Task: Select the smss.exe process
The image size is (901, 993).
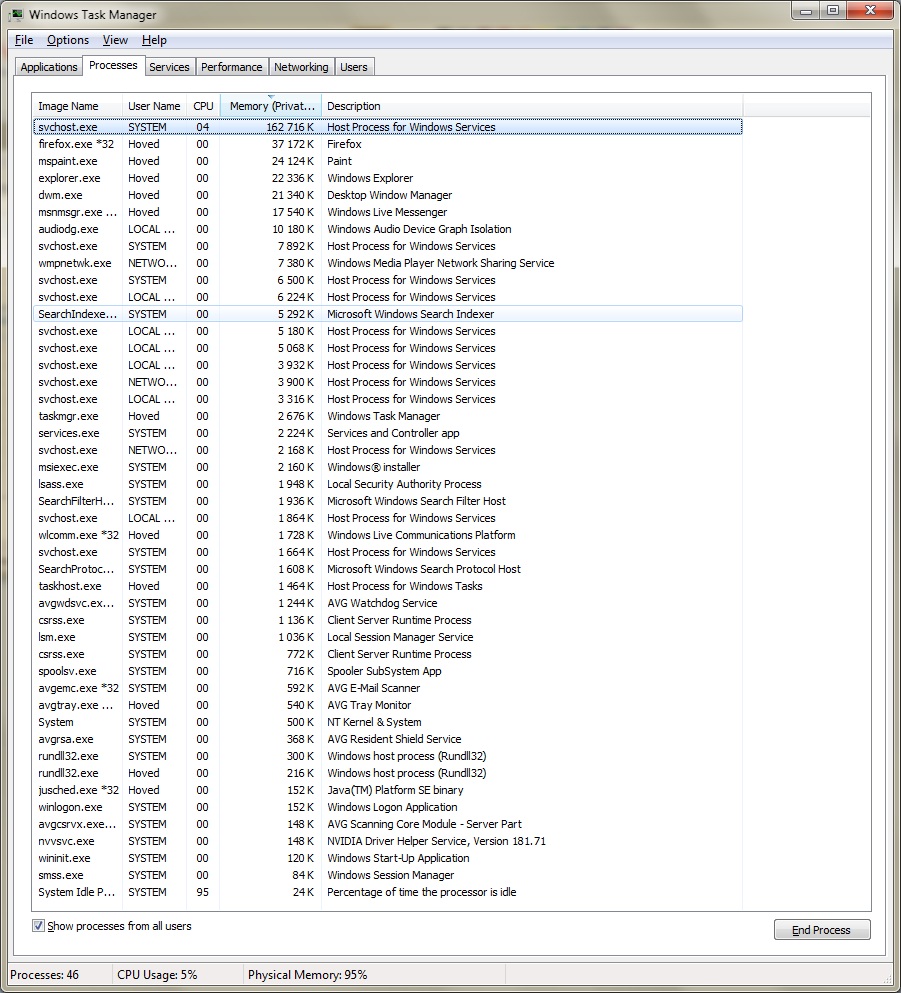Action: click(x=387, y=875)
